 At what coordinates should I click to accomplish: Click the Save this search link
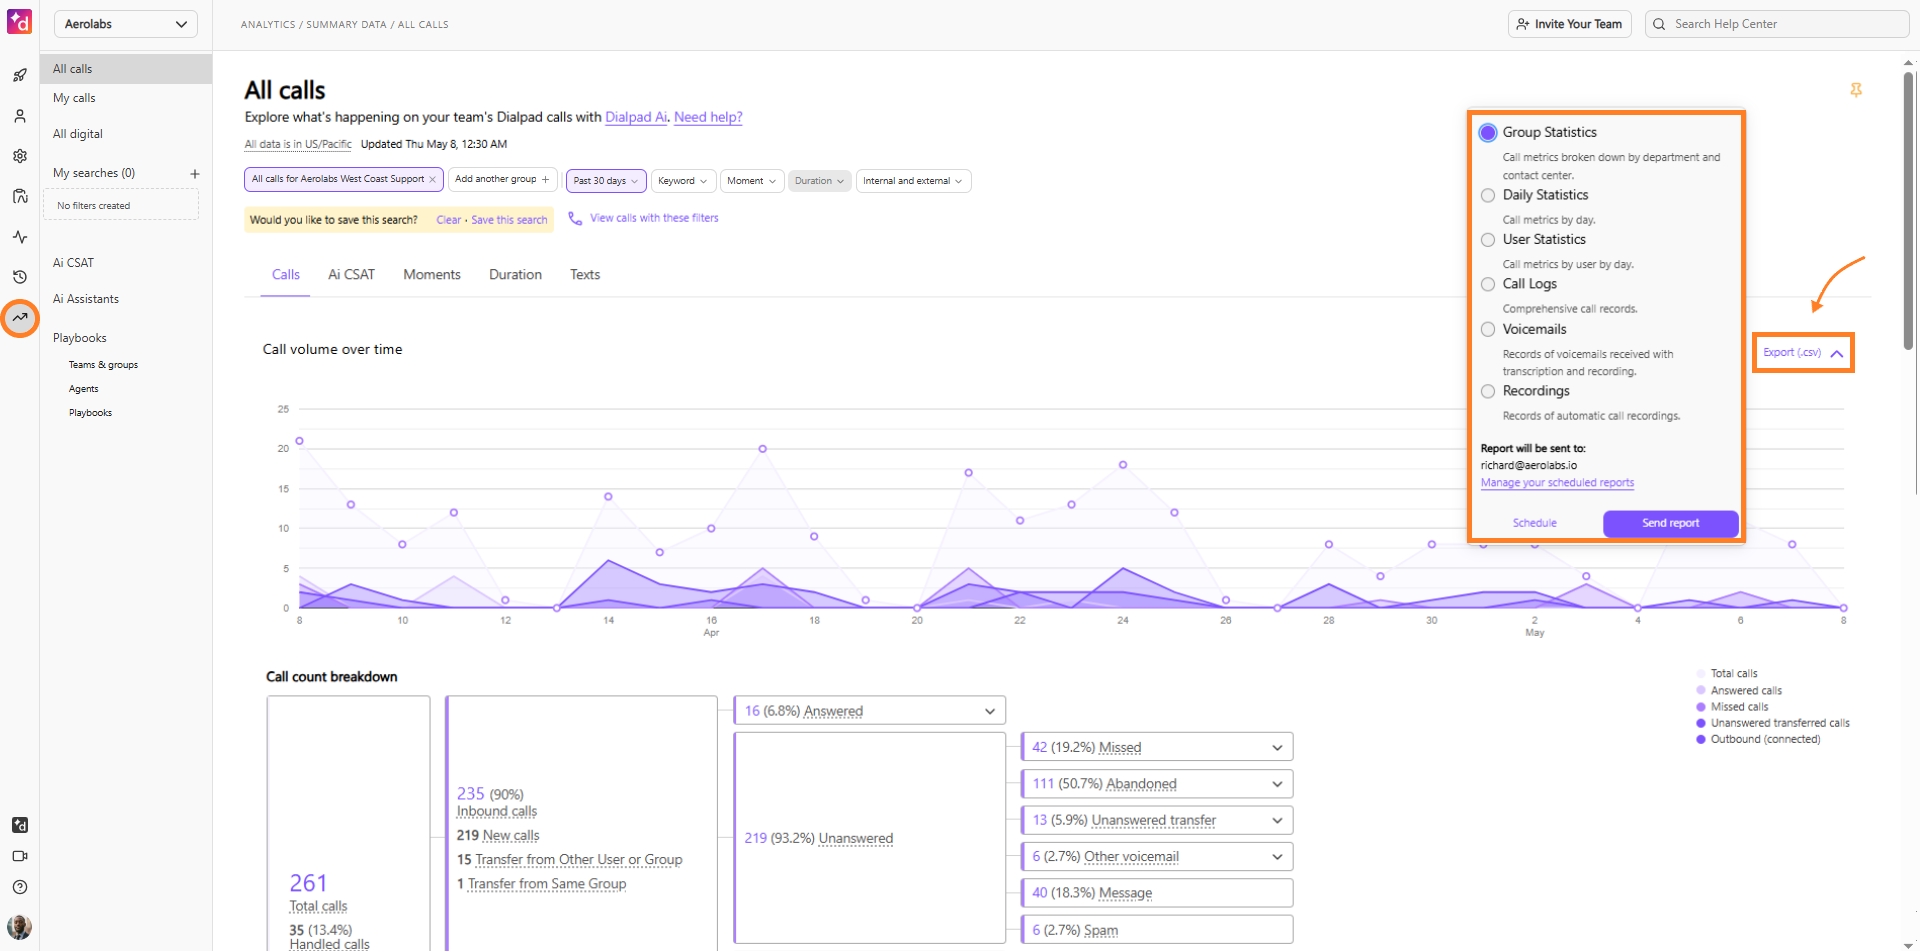pyautogui.click(x=509, y=220)
